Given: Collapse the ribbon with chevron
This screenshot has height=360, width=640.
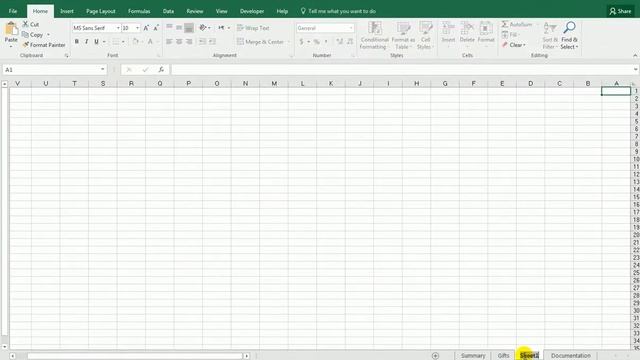Looking at the screenshot, I should [635, 56].
